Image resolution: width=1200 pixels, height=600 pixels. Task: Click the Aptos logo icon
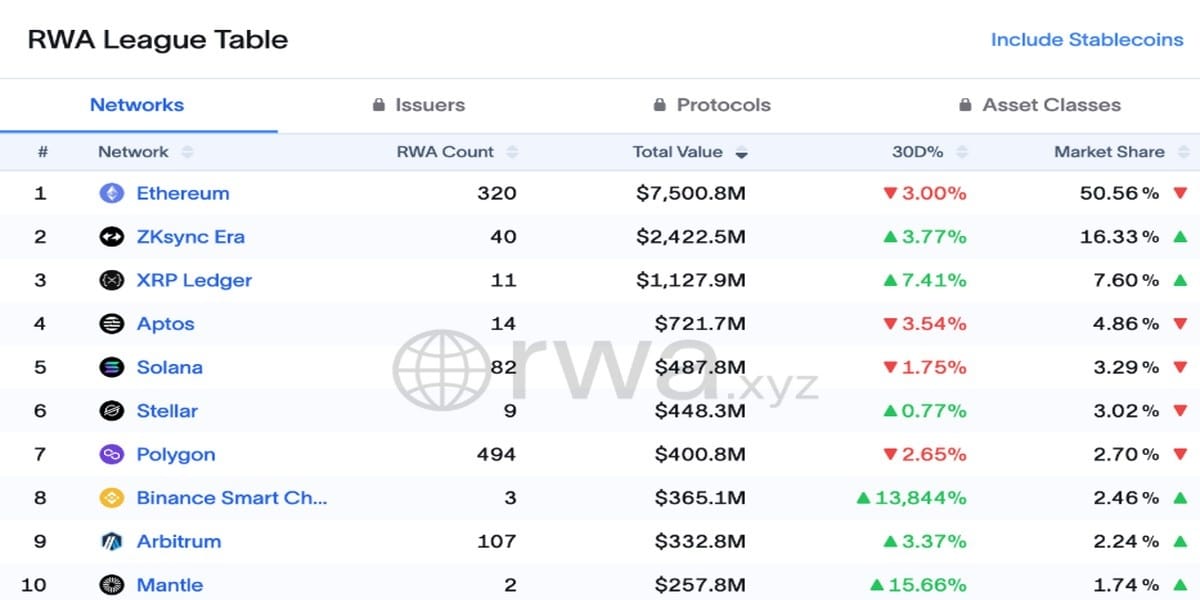pyautogui.click(x=112, y=324)
